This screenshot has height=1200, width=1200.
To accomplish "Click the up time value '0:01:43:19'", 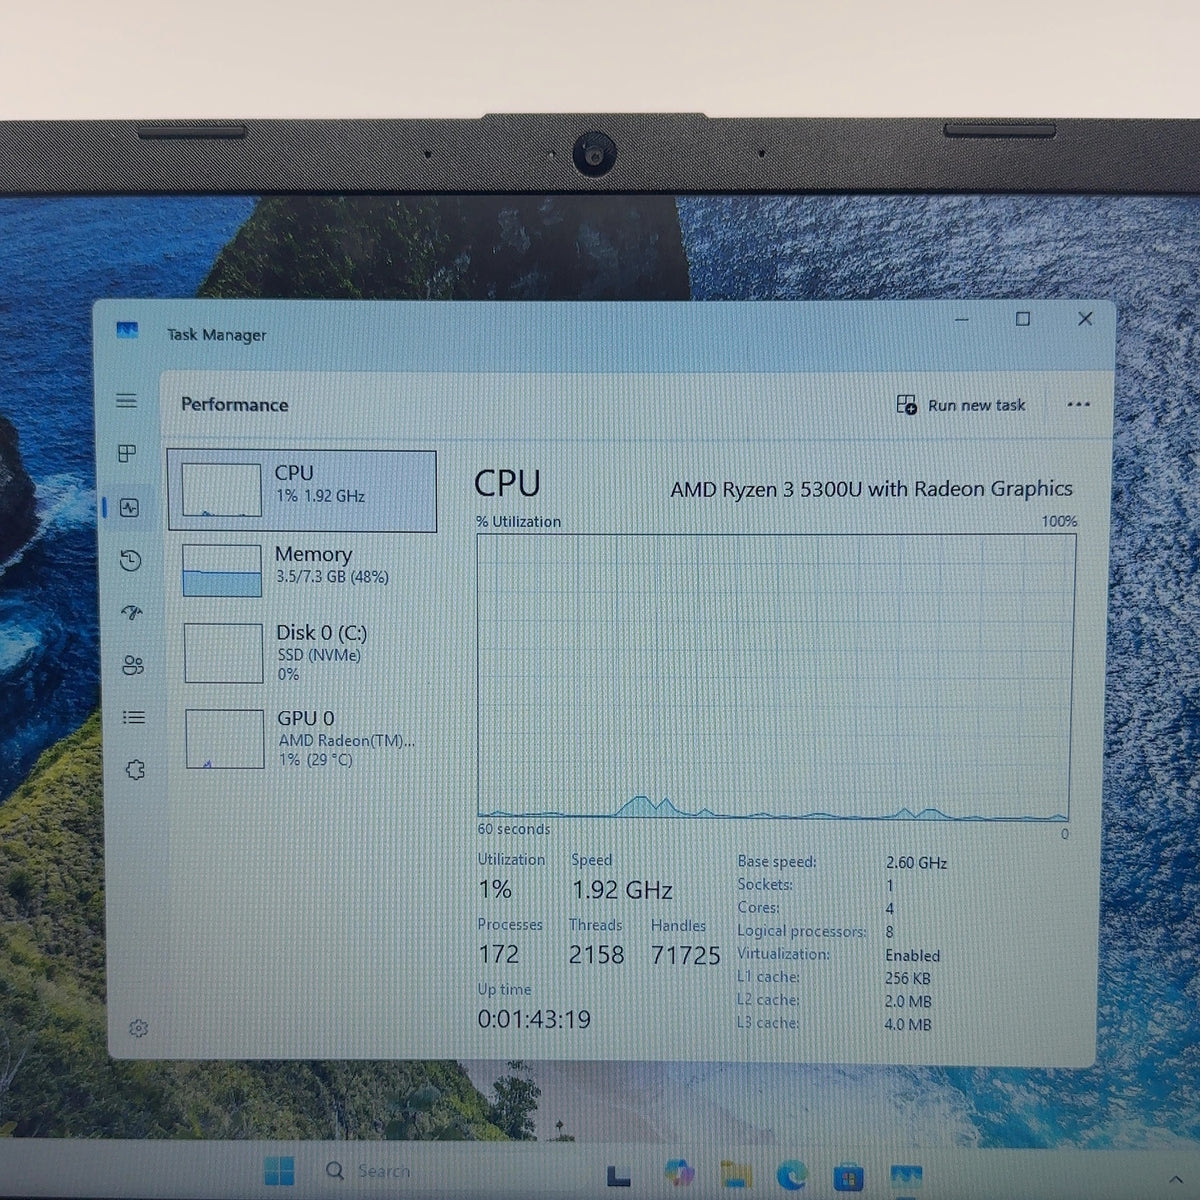I will pos(534,1019).
